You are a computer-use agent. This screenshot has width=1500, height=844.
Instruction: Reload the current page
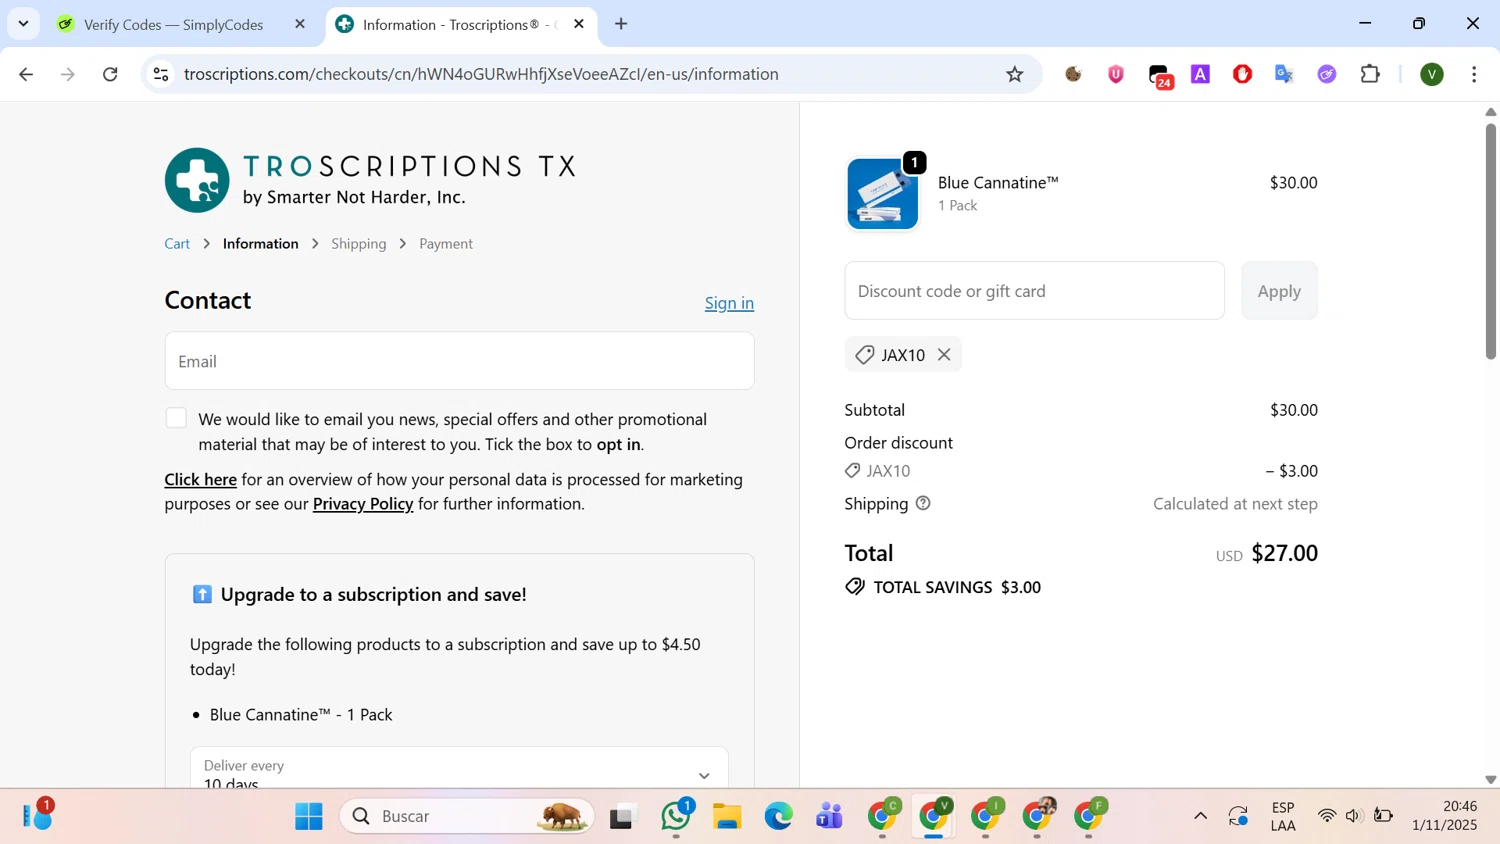[111, 74]
